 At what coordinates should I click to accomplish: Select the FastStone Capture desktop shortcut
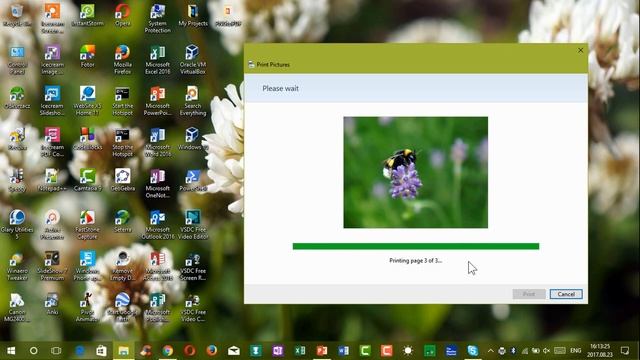(x=87, y=225)
